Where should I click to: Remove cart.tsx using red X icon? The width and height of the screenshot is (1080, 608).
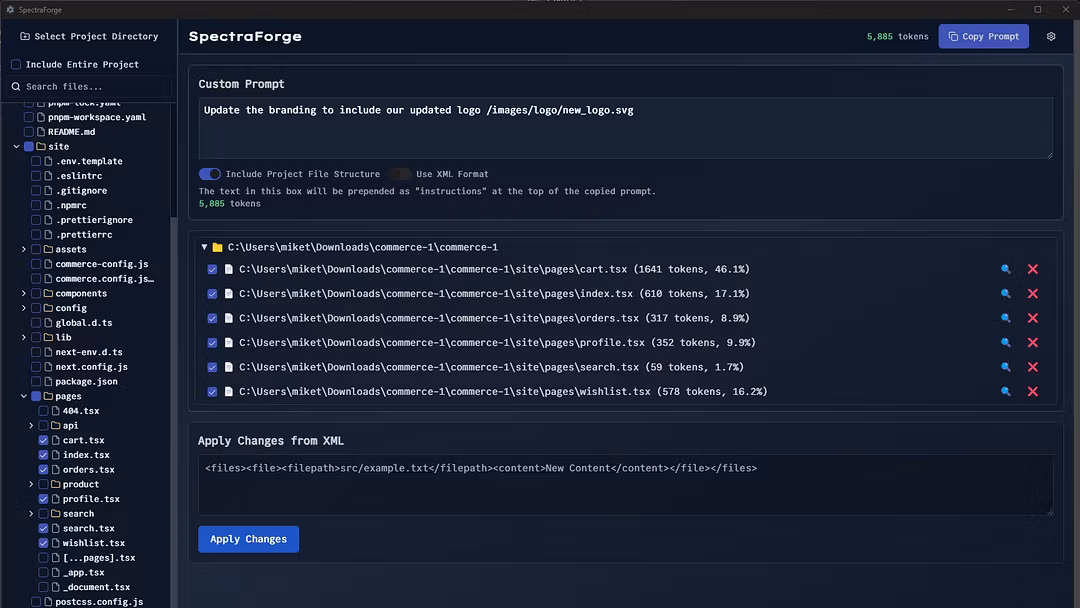tap(1033, 270)
